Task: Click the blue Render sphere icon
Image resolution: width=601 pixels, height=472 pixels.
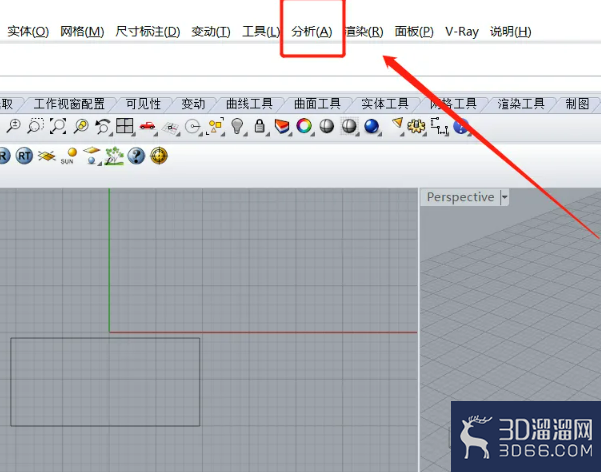Action: [x=371, y=126]
